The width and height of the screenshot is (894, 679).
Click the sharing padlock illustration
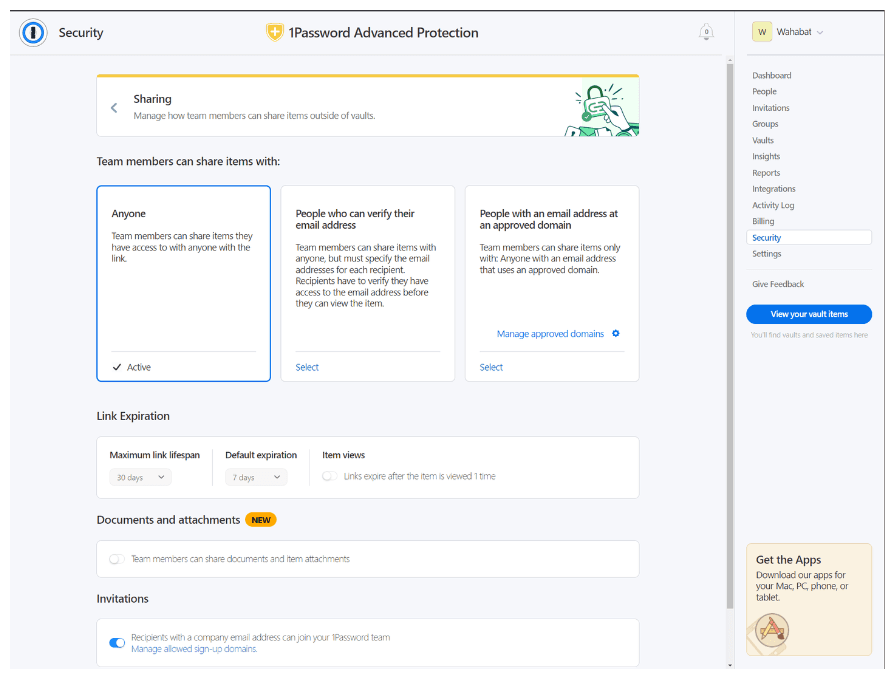604,107
